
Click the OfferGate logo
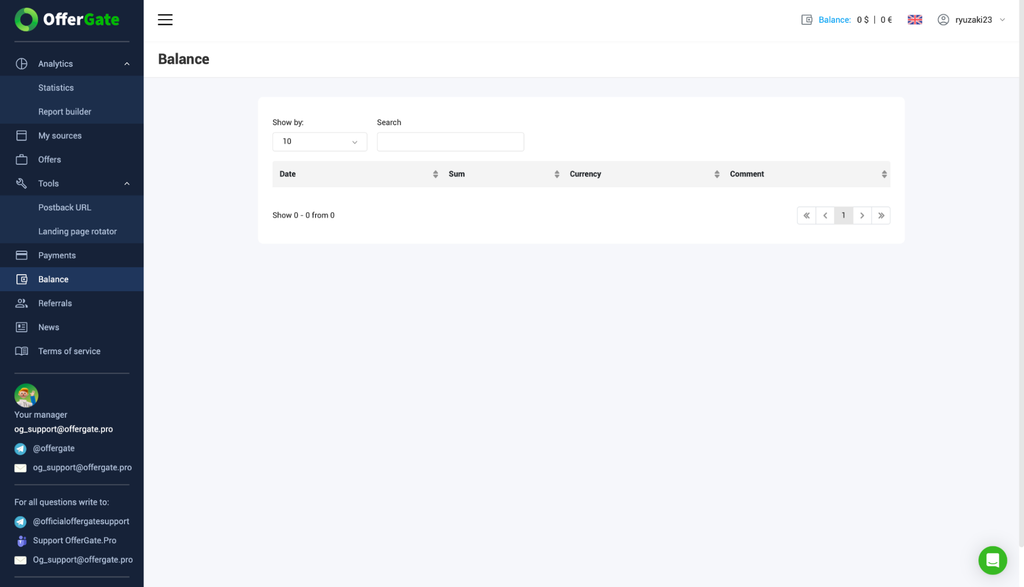[67, 20]
